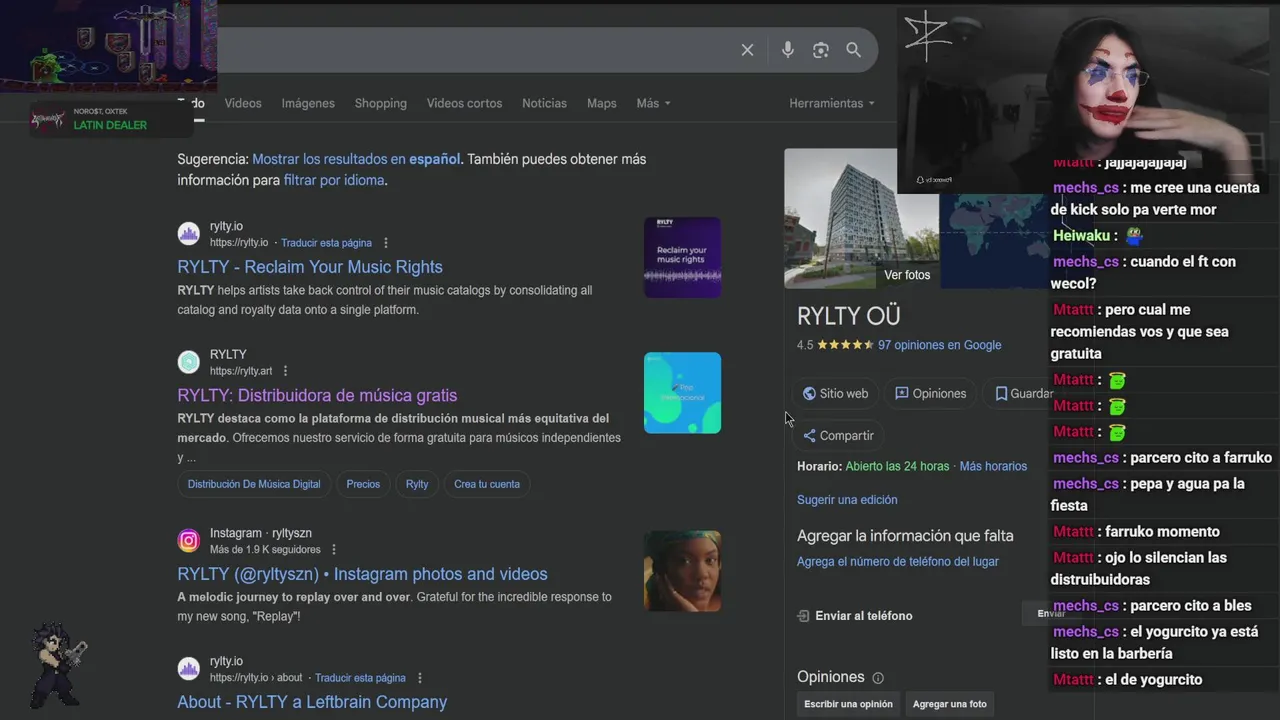Open RYLTY: Distribuidora de música gratis result

pyautogui.click(x=317, y=395)
